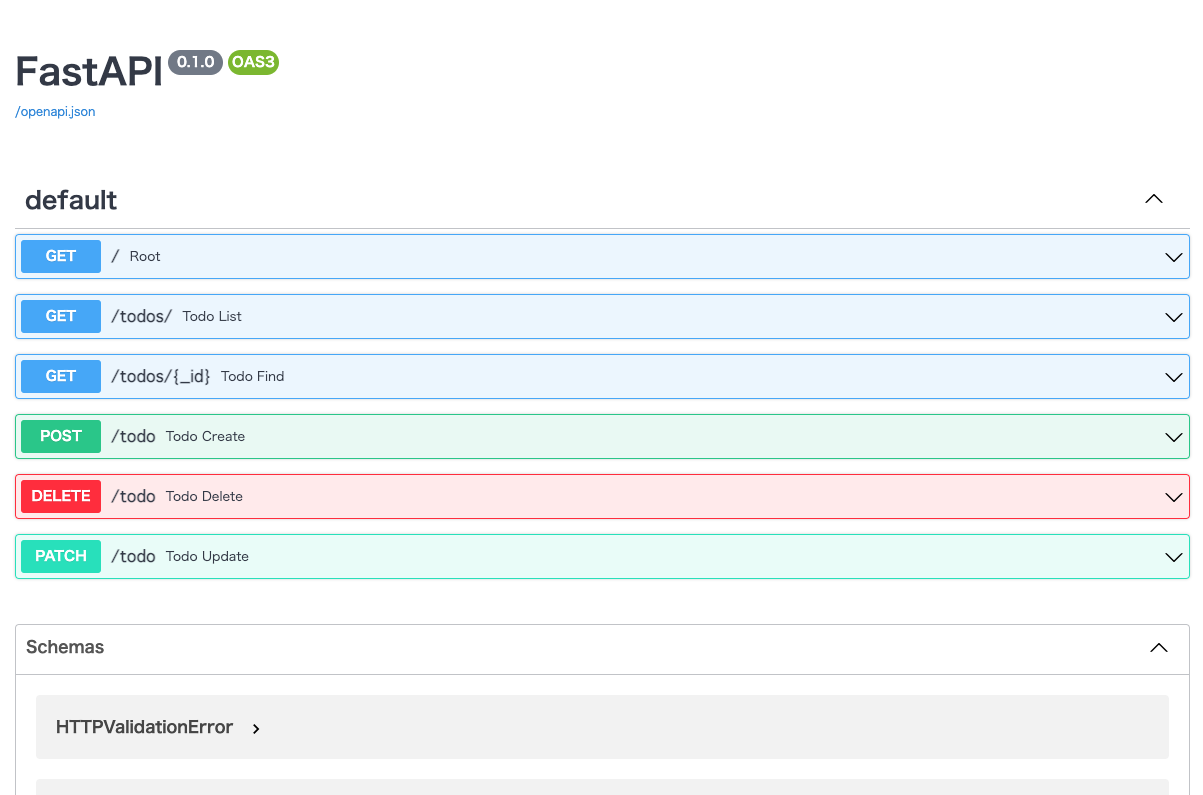Click the GET badge for Root

[61, 256]
